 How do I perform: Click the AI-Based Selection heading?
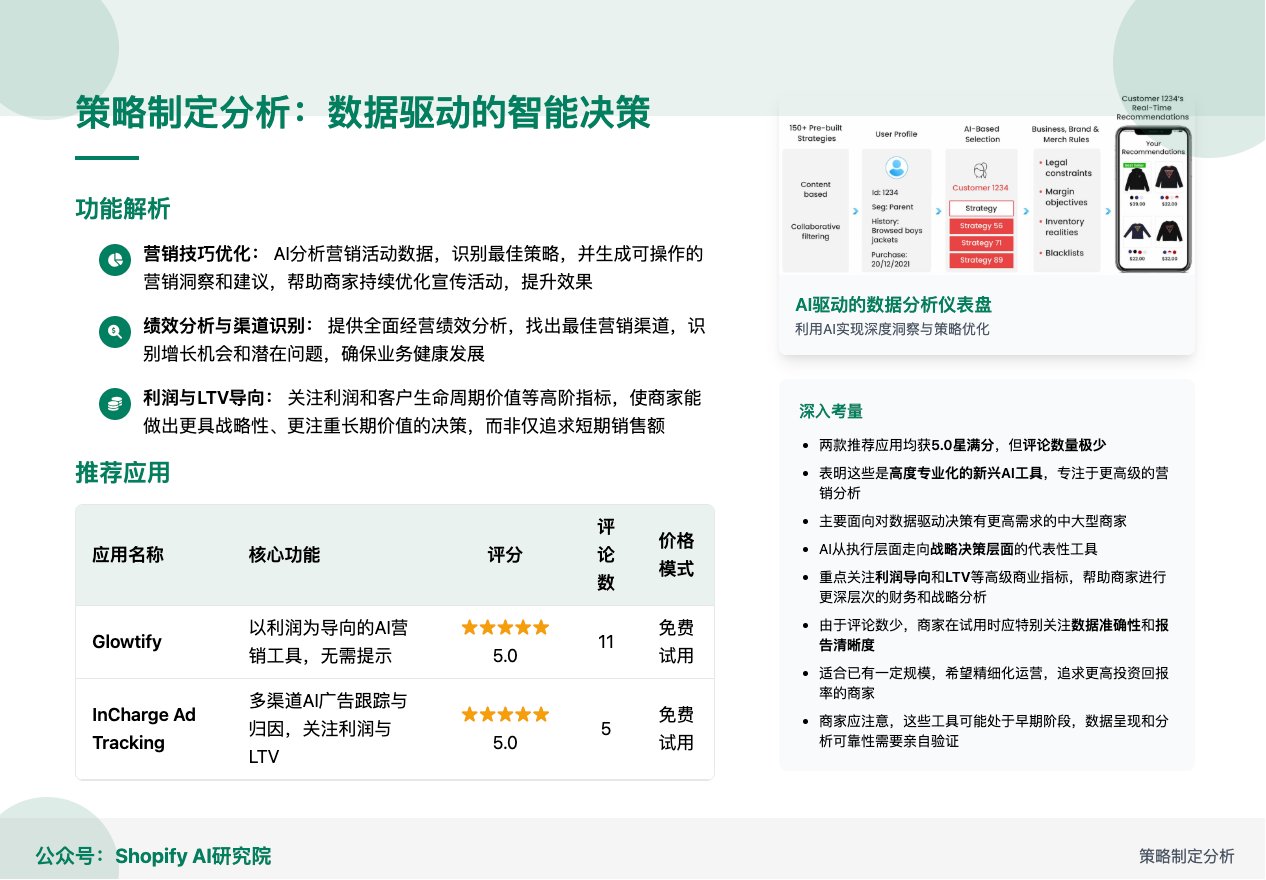pyautogui.click(x=981, y=134)
